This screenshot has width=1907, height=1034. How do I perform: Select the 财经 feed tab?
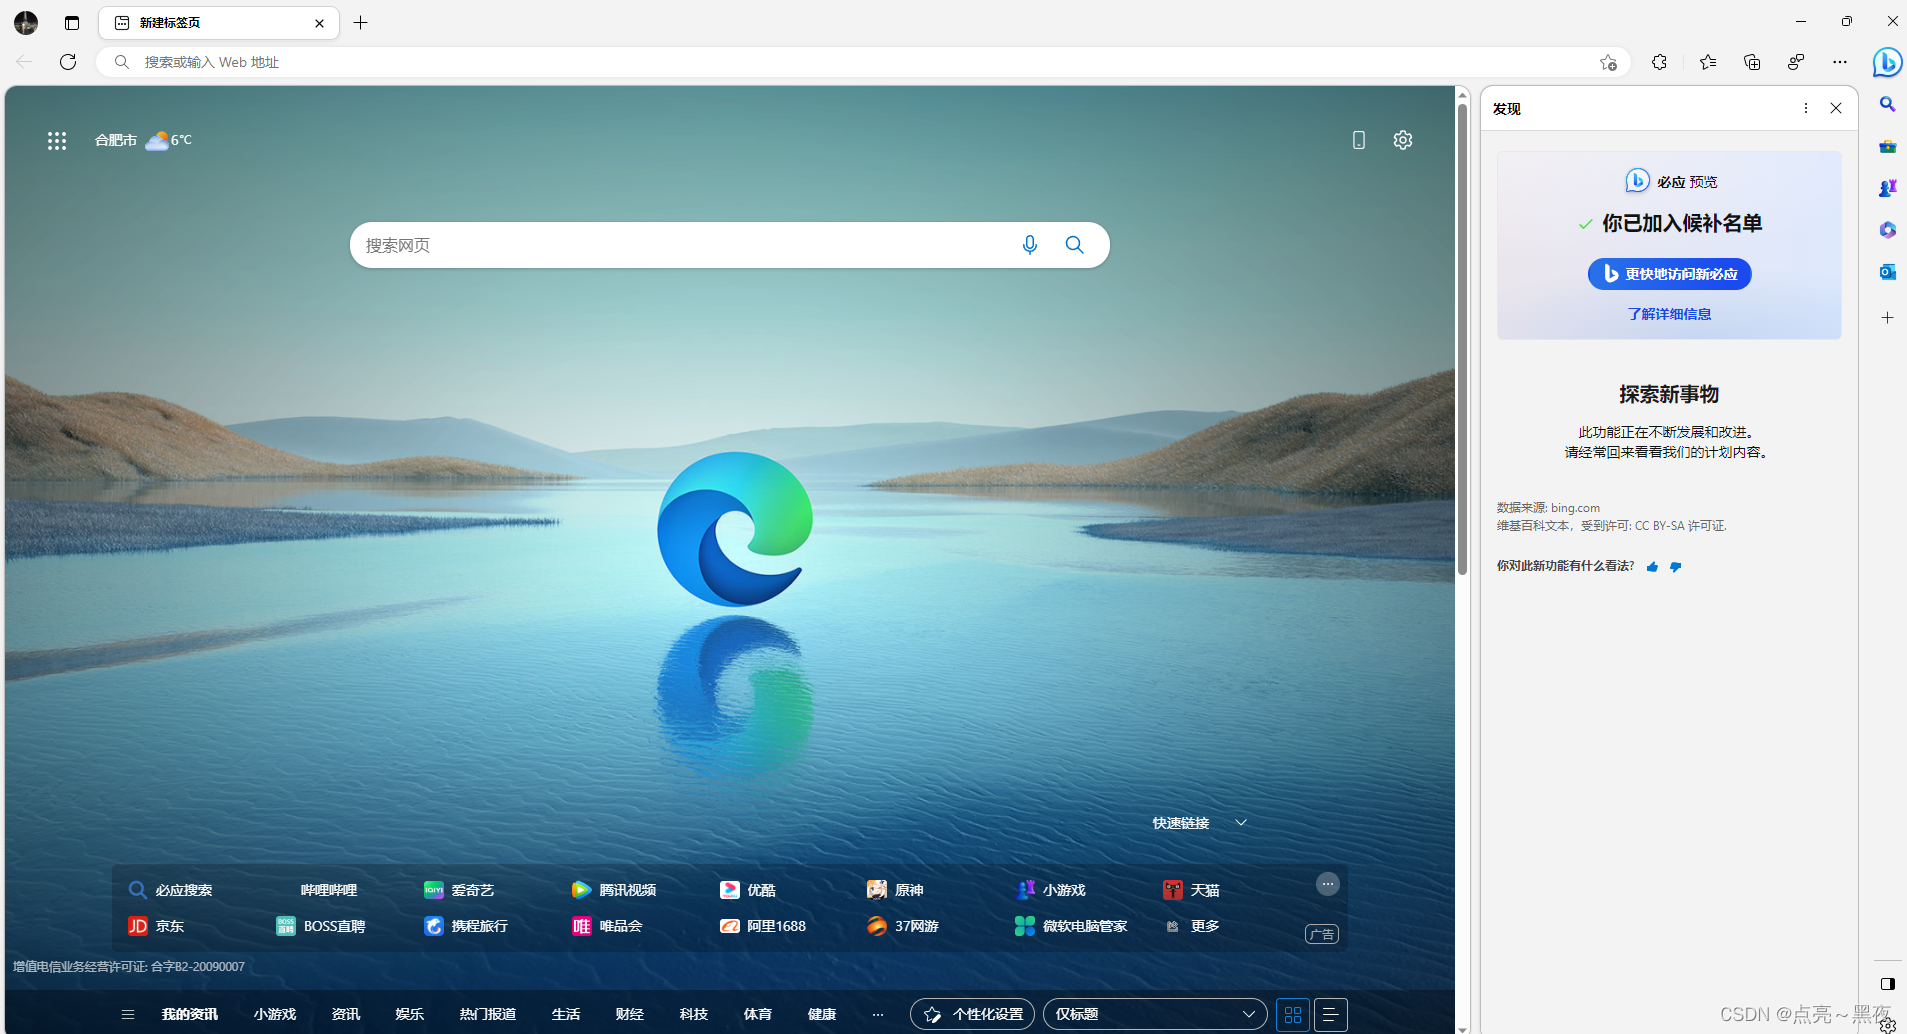630,1014
